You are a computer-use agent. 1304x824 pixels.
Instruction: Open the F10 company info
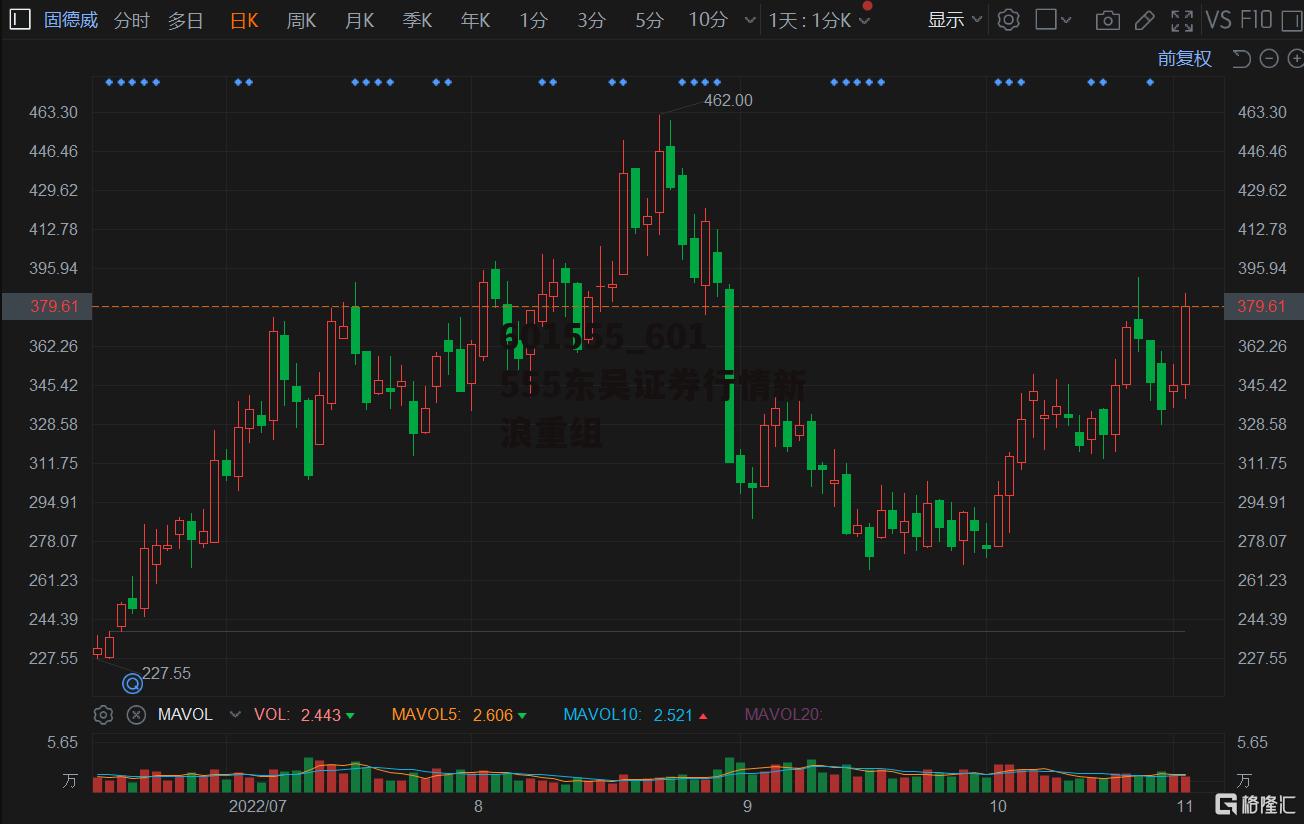point(1256,19)
